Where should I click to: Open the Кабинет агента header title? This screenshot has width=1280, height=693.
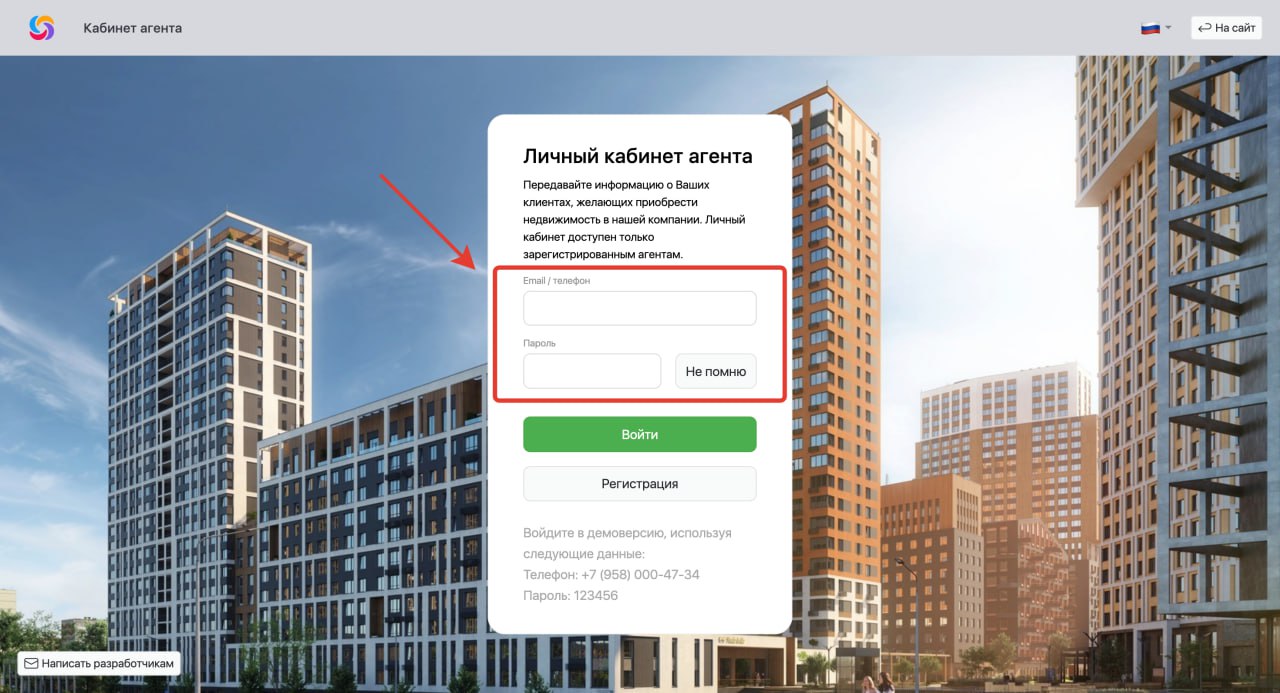click(133, 28)
